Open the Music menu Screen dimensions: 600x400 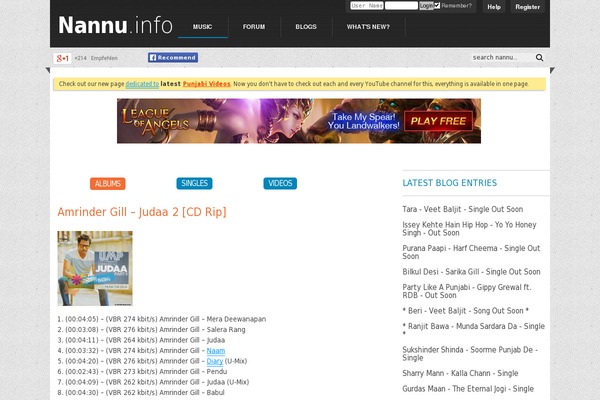[x=202, y=27]
